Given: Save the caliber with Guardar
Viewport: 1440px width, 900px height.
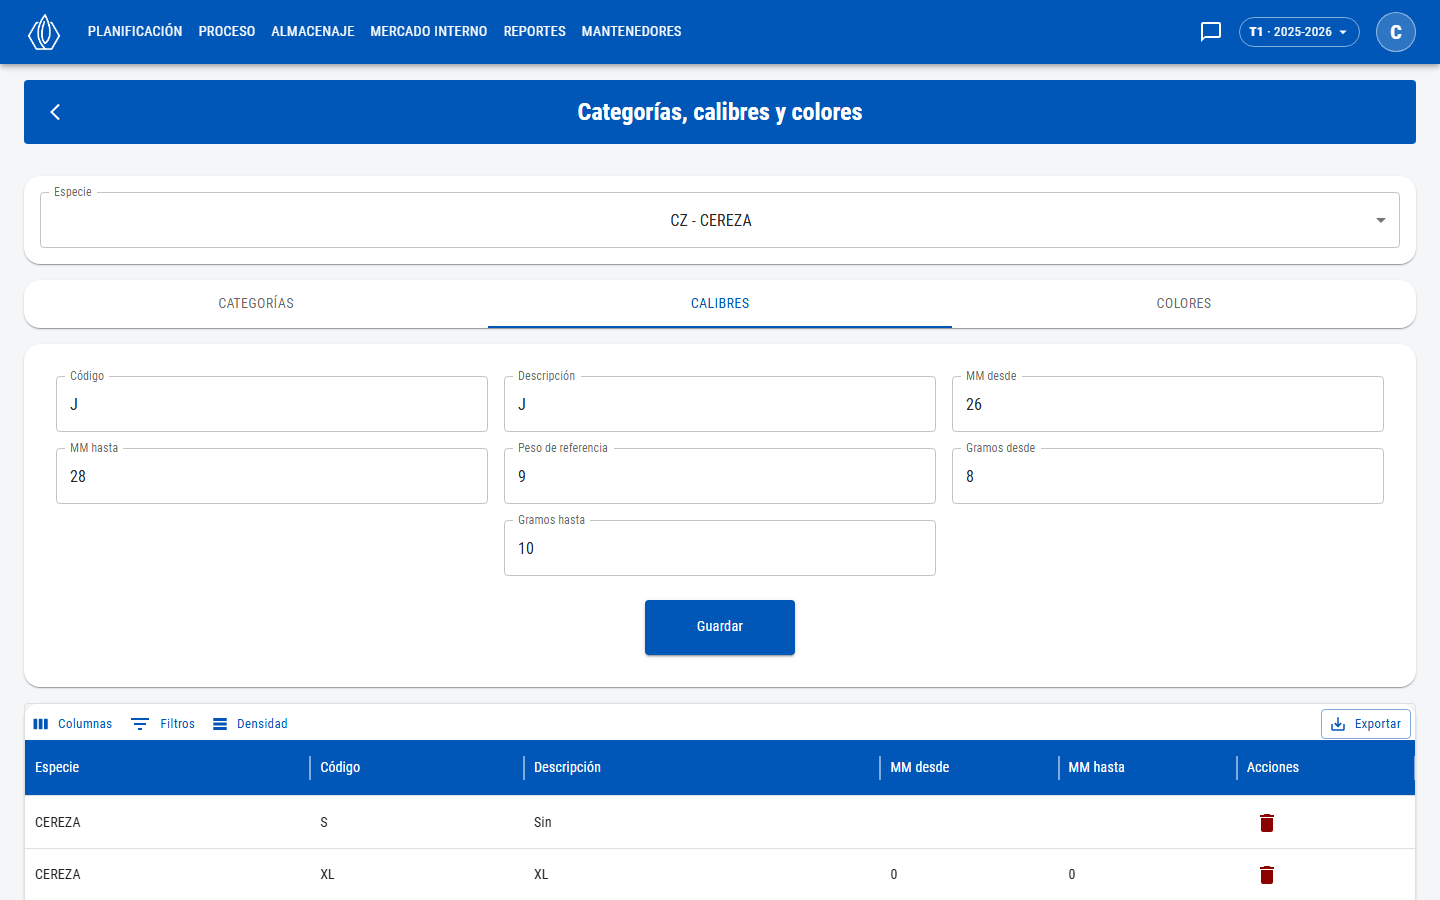Looking at the screenshot, I should tap(720, 627).
